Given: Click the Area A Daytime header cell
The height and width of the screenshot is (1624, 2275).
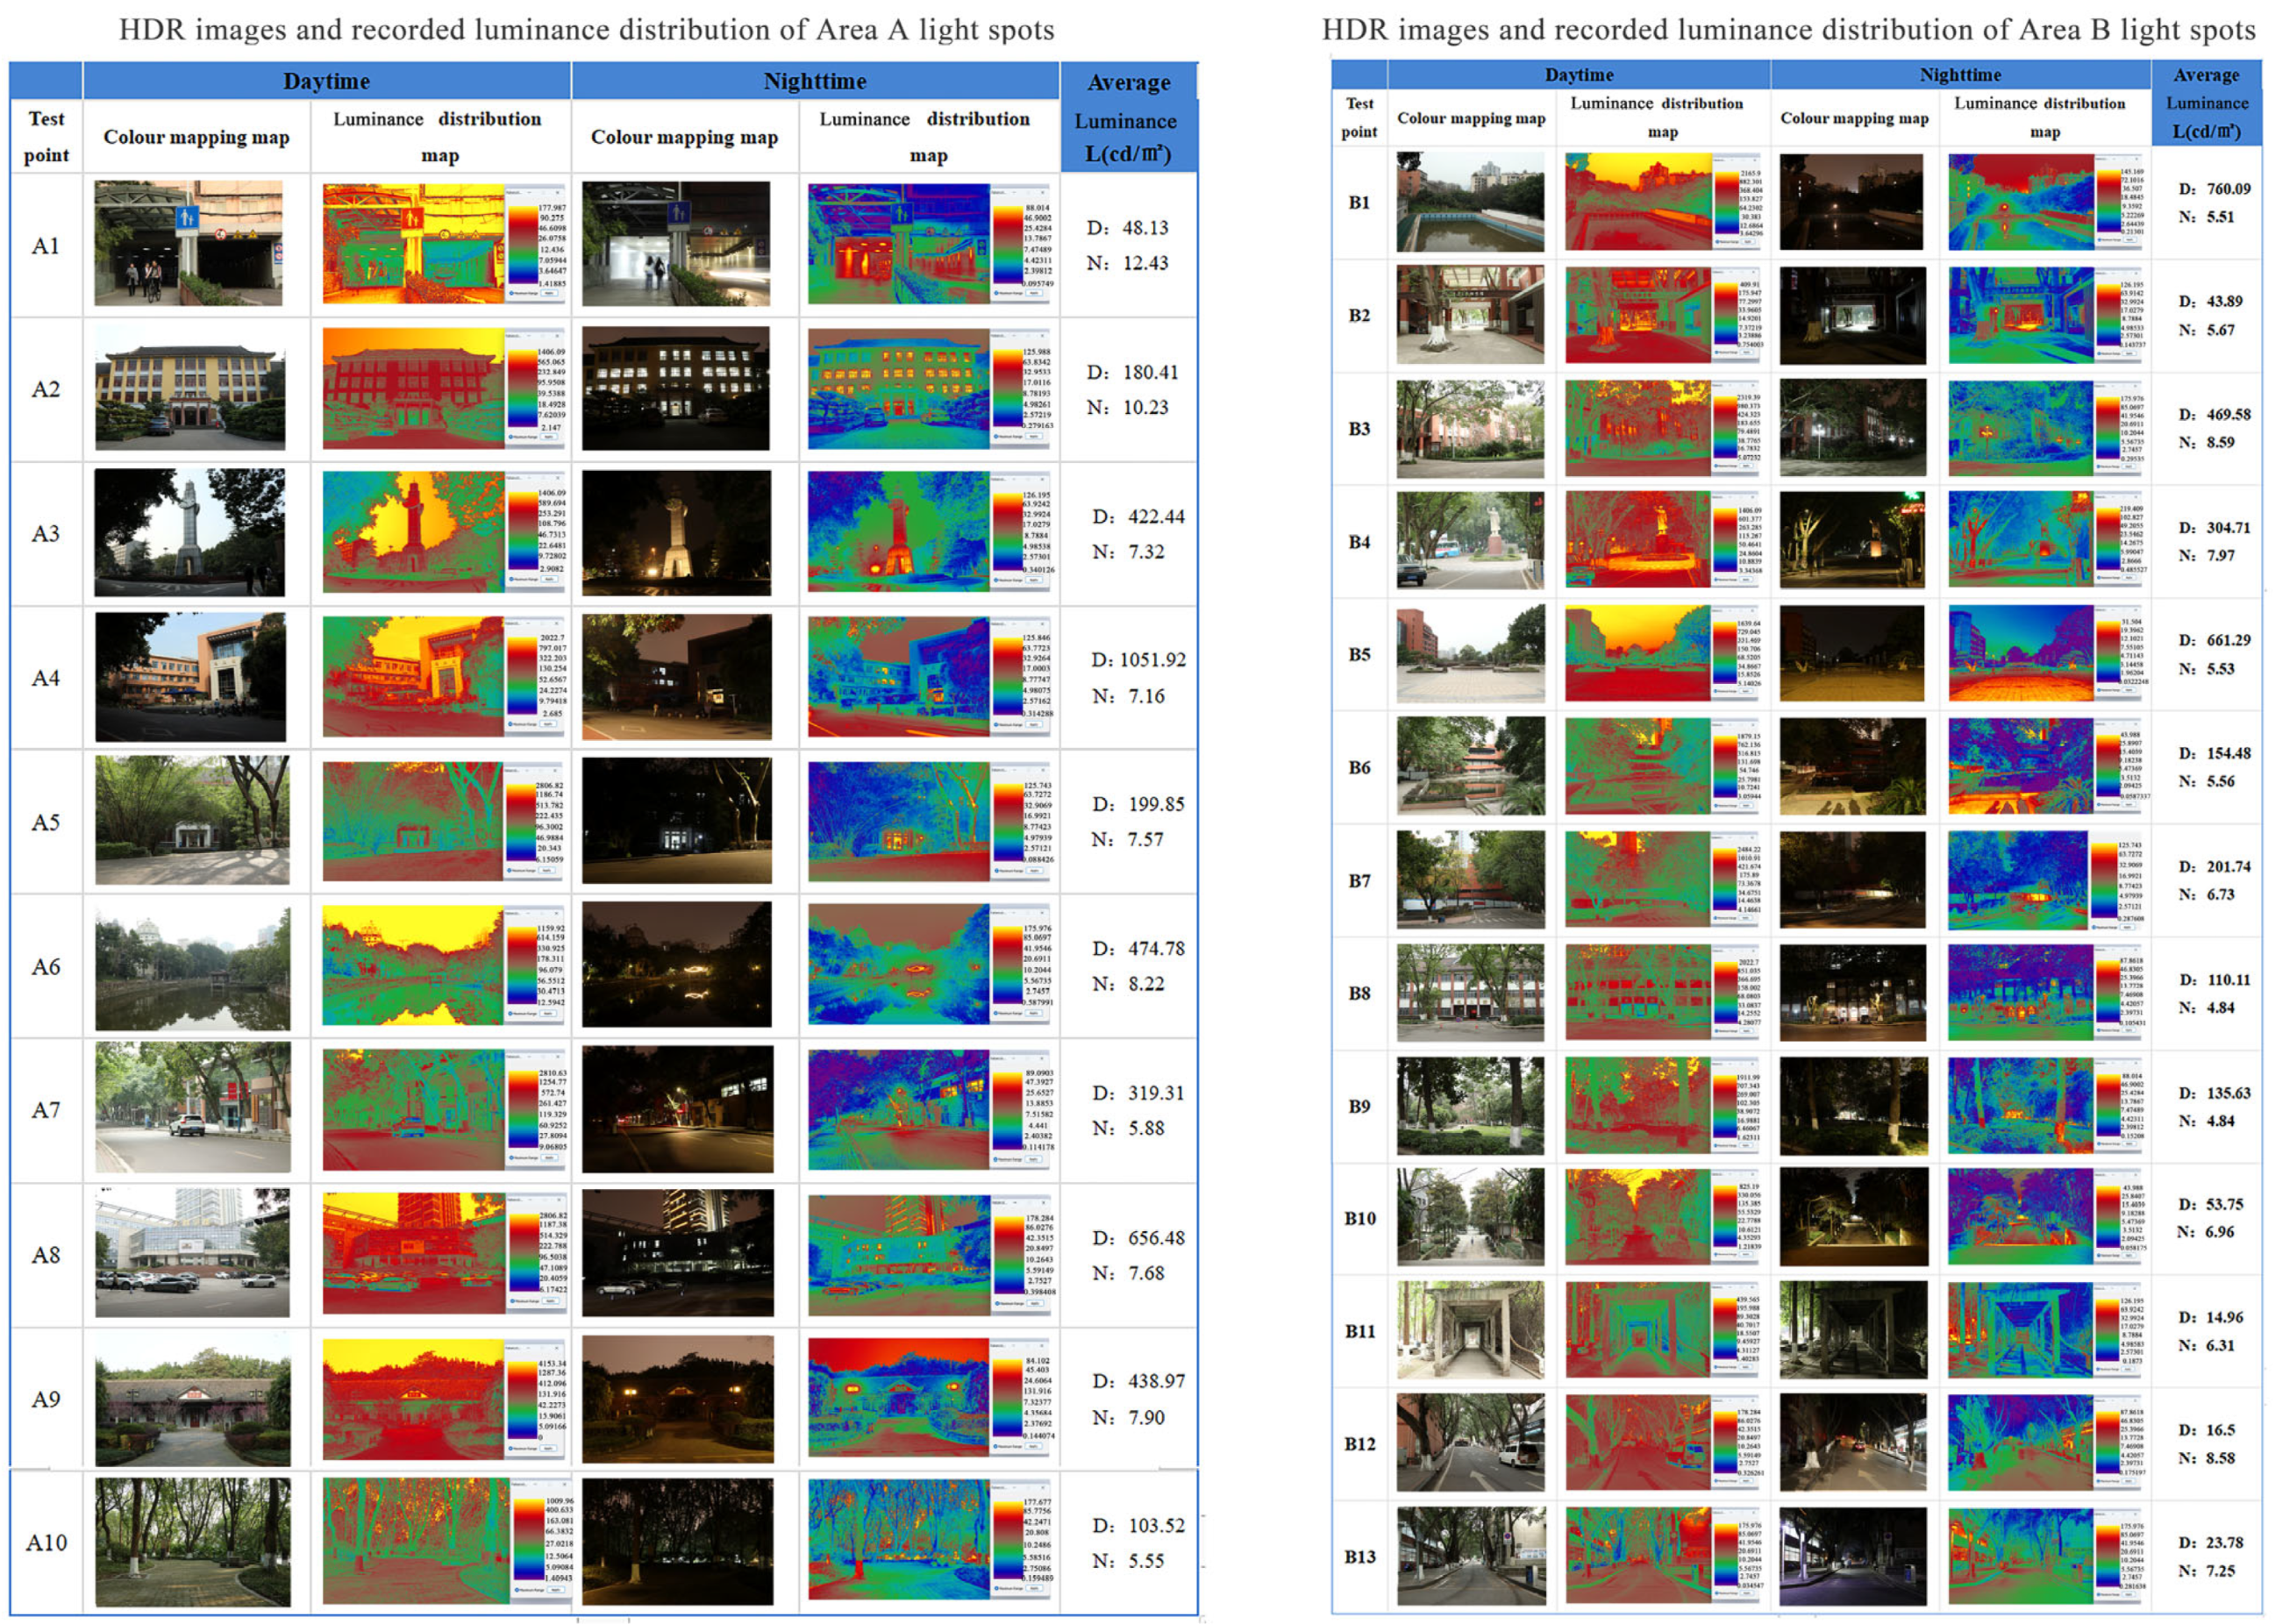Looking at the screenshot, I should click(326, 81).
